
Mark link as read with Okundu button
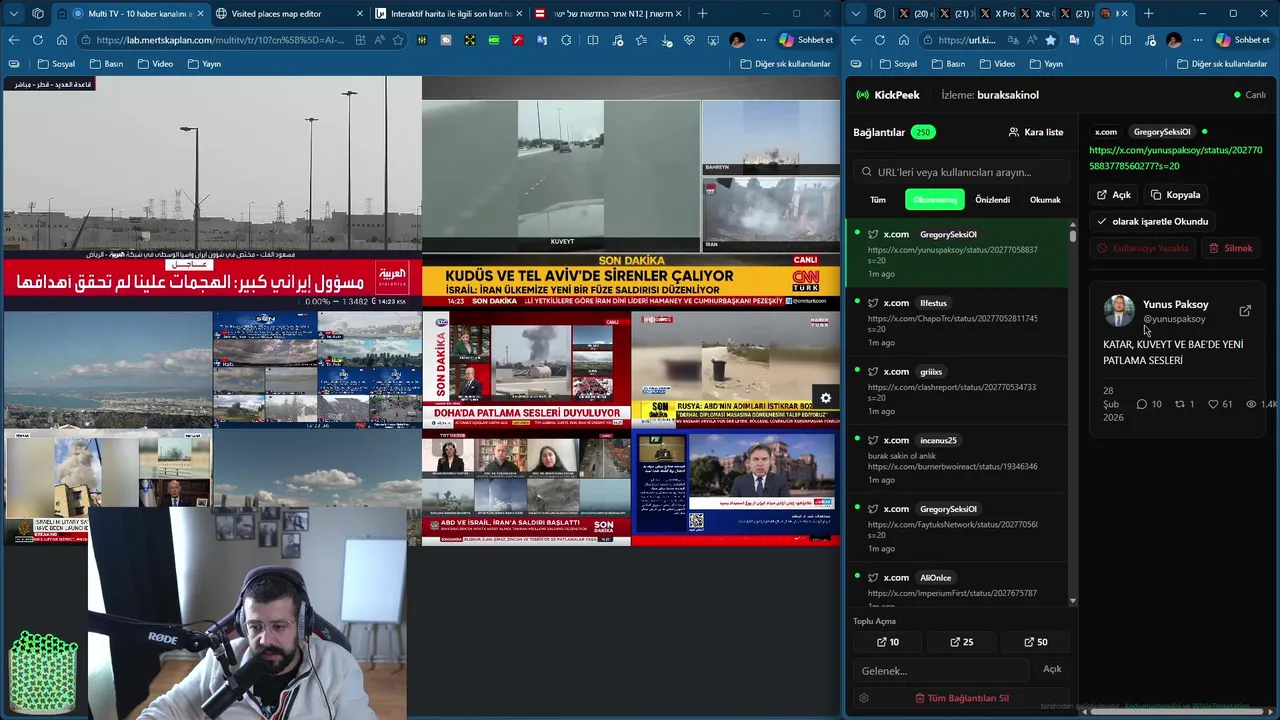coord(1152,221)
